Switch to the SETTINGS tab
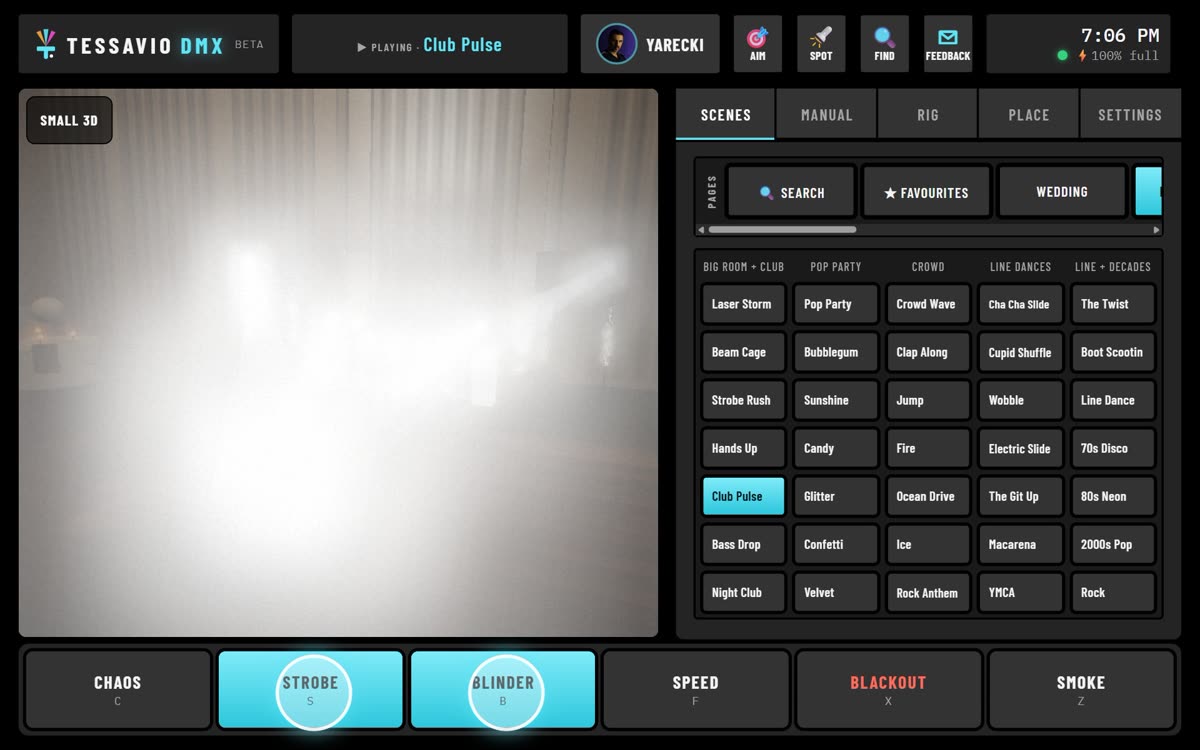The width and height of the screenshot is (1200, 750). [1130, 114]
